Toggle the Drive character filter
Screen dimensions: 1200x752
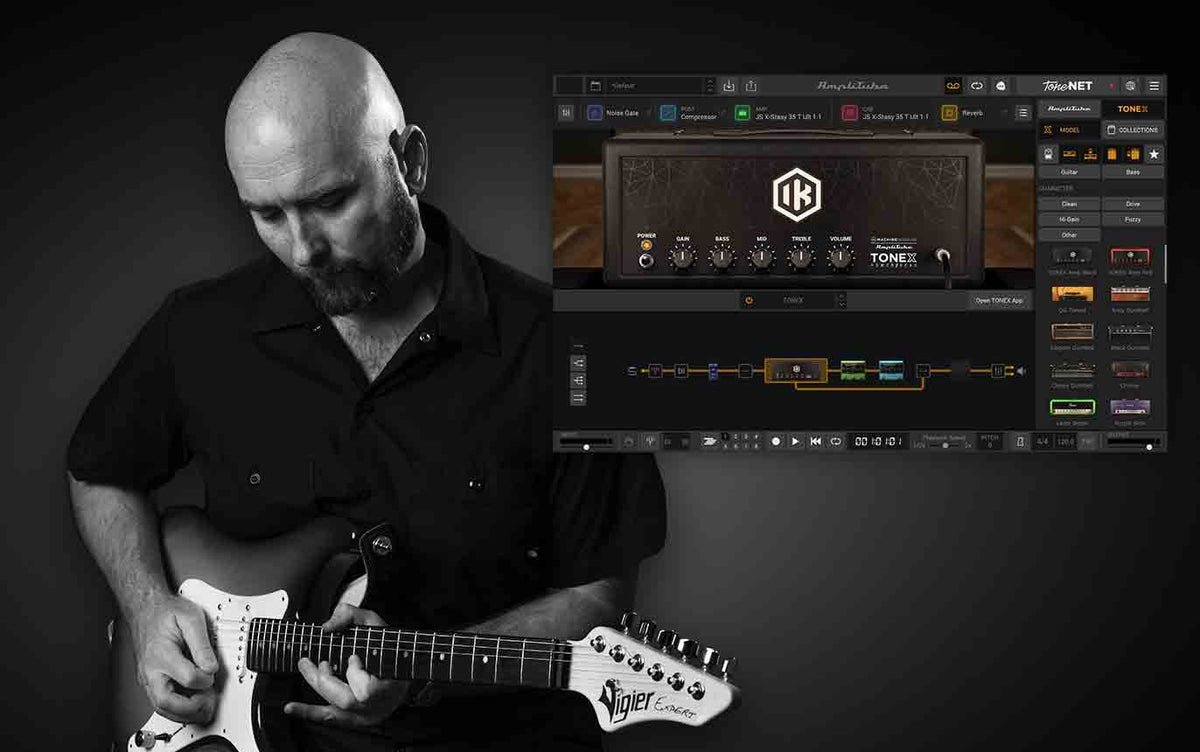tap(1133, 204)
